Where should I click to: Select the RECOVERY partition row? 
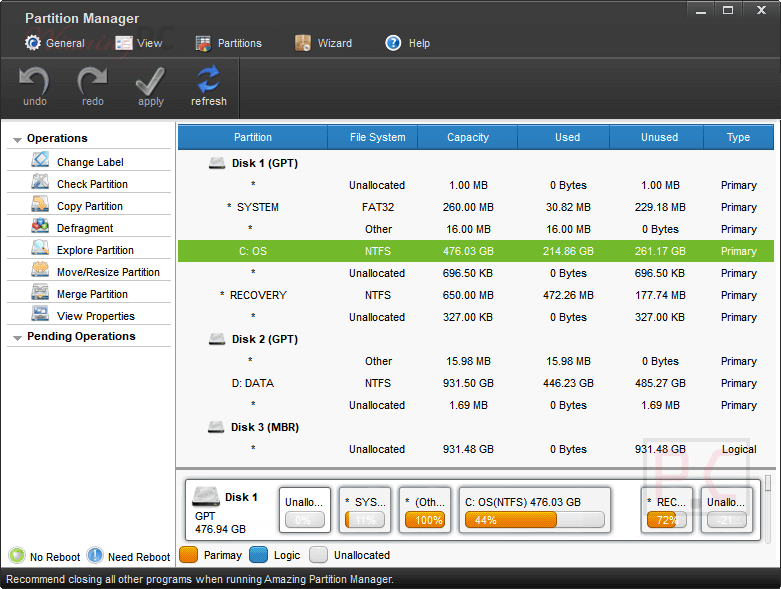pos(476,295)
